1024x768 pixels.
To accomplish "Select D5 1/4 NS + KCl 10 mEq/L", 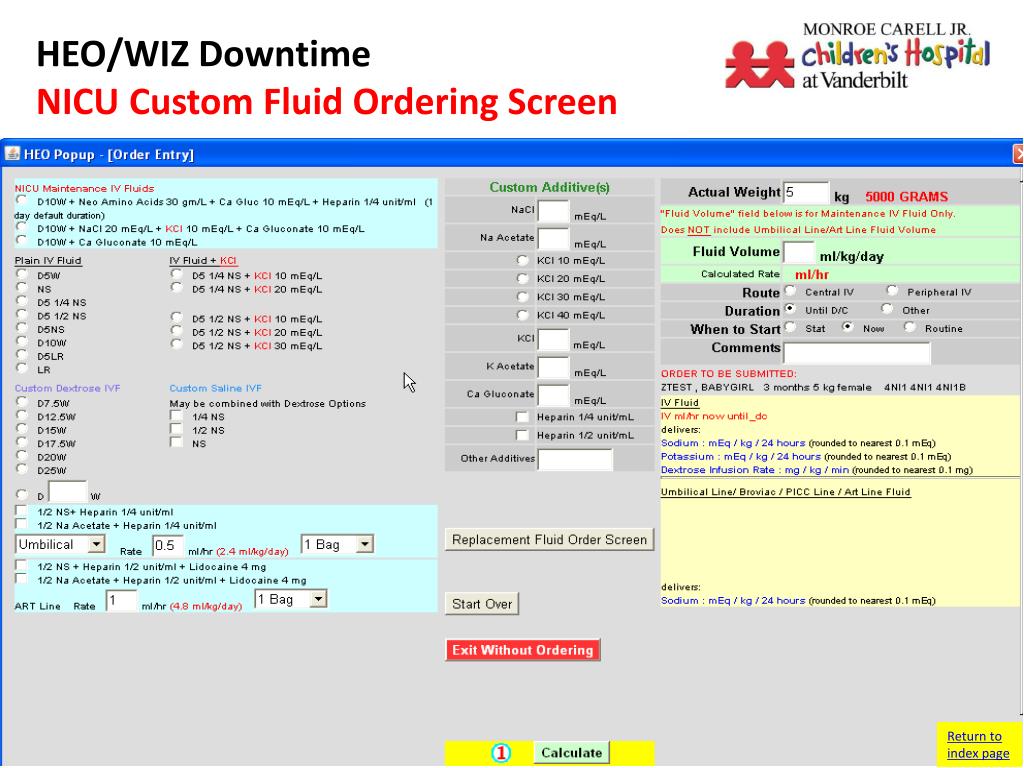I will pyautogui.click(x=176, y=274).
